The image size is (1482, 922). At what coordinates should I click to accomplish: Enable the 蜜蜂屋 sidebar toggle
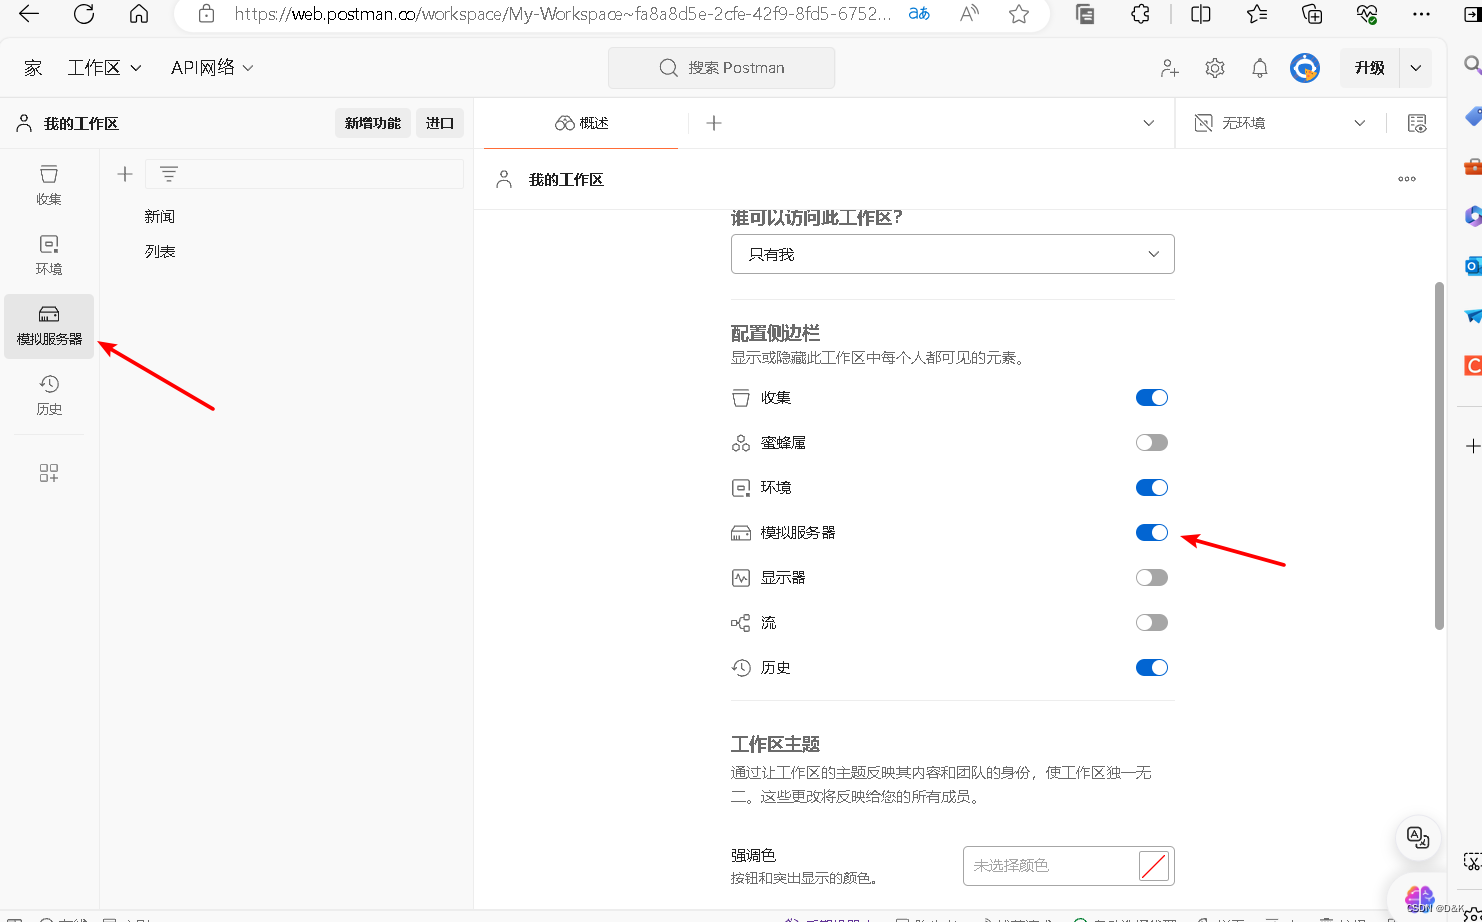[x=1152, y=443]
